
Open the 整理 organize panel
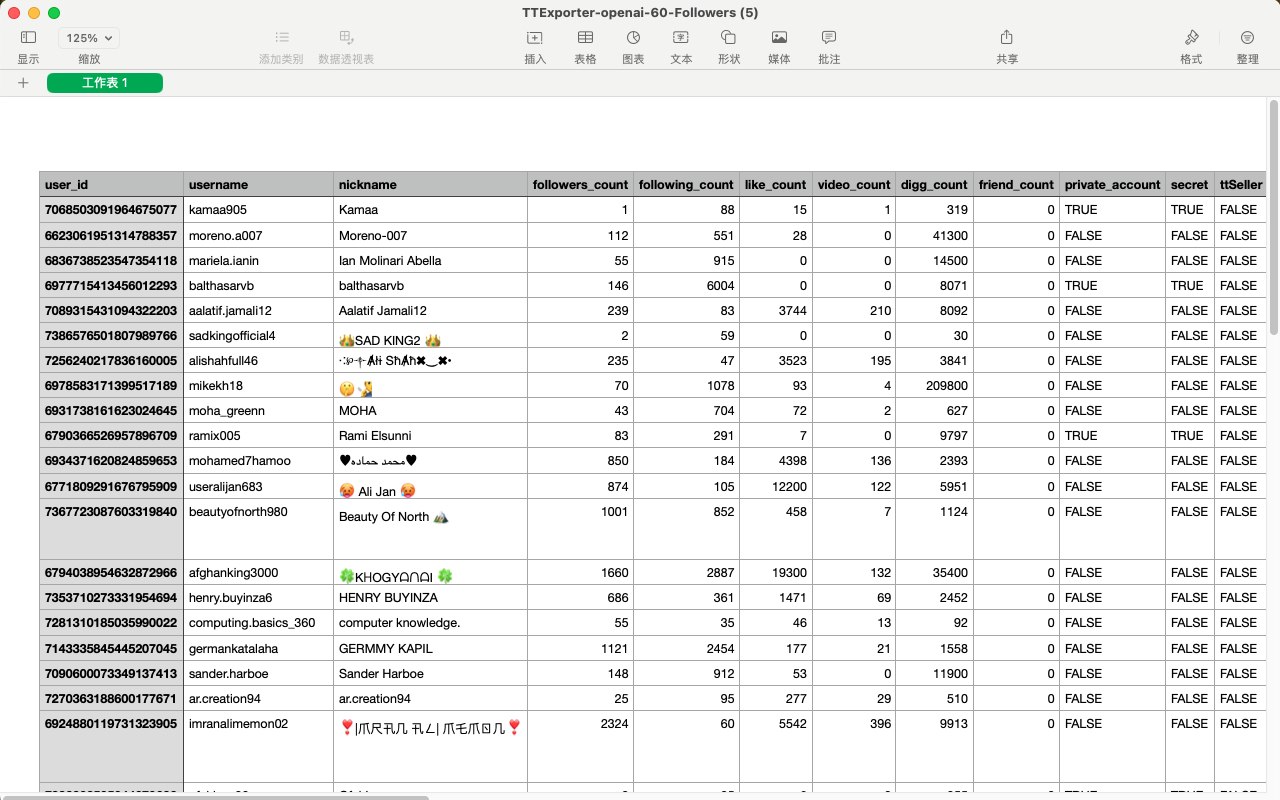tap(1247, 38)
